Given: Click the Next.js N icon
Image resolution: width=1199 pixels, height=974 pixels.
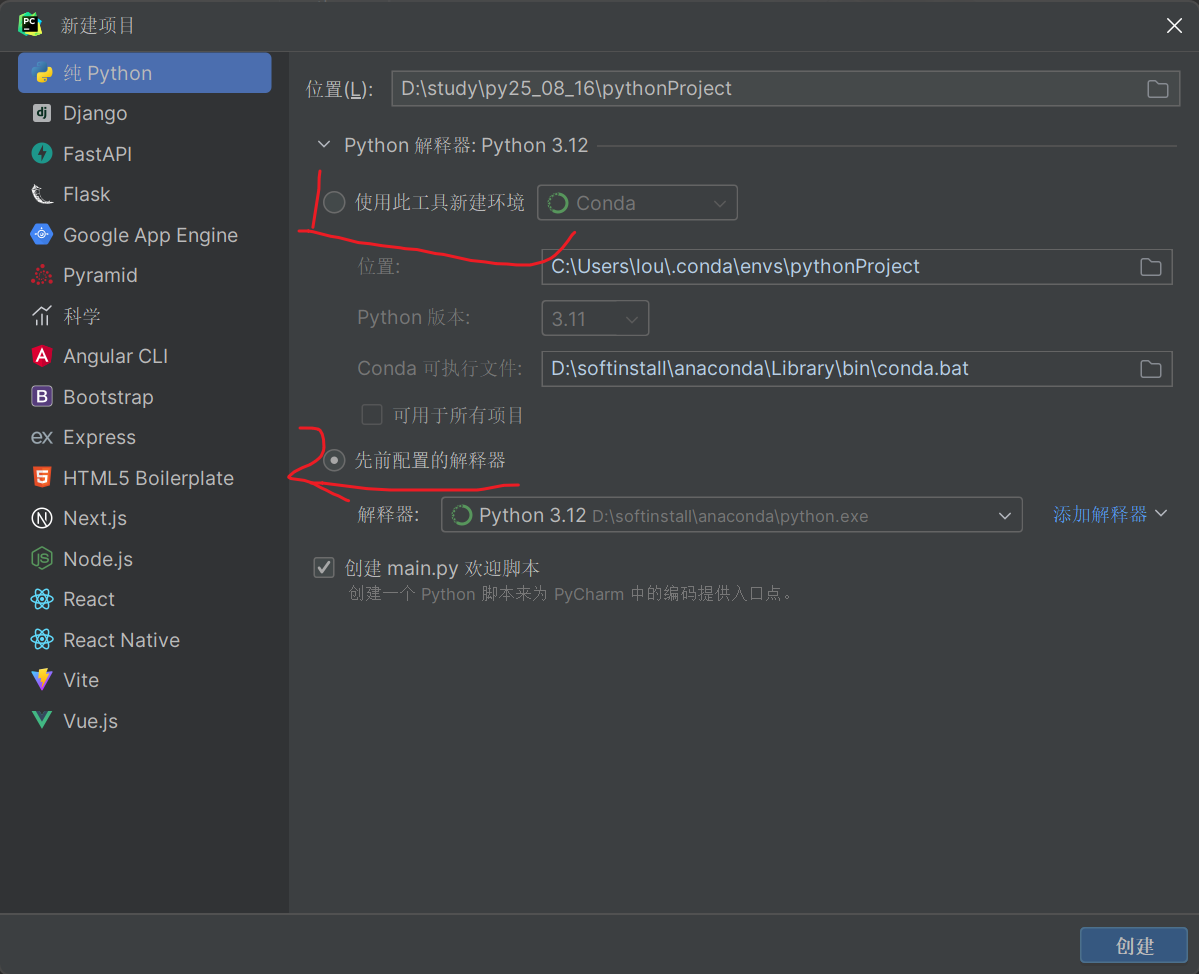Looking at the screenshot, I should [x=42, y=518].
